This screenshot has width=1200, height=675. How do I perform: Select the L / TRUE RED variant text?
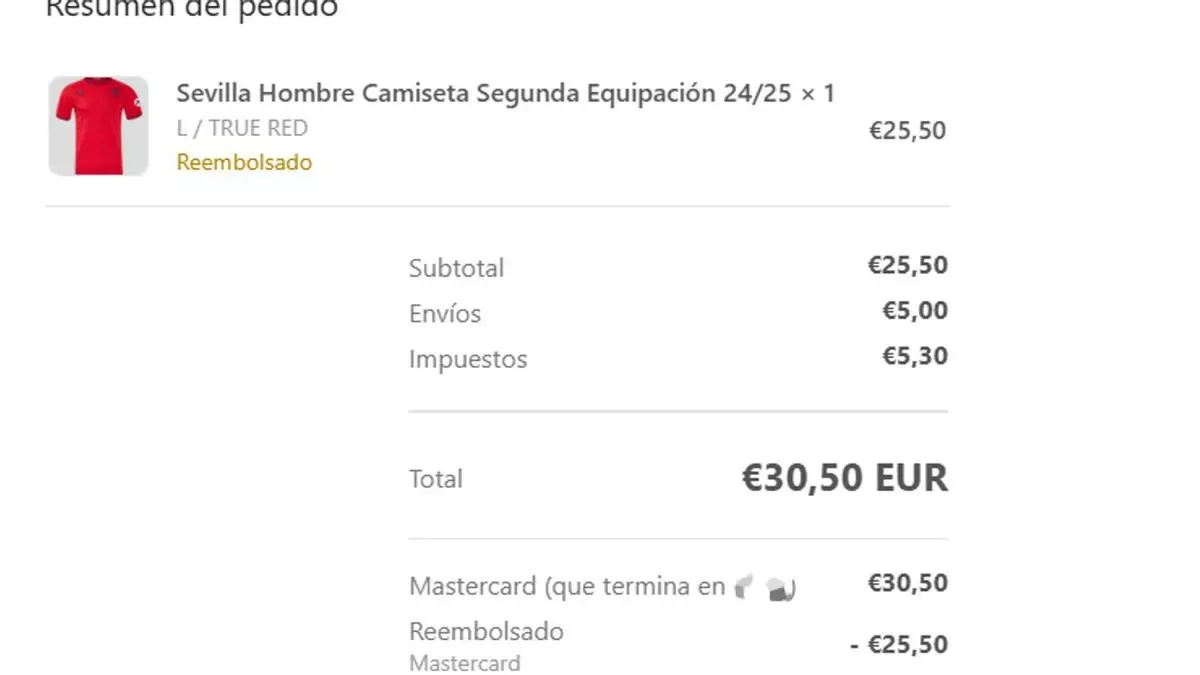[242, 128]
